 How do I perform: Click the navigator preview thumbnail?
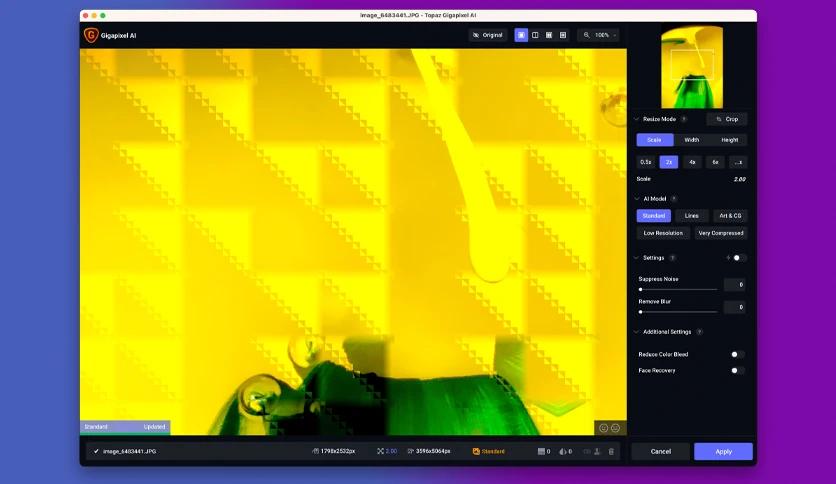point(692,67)
